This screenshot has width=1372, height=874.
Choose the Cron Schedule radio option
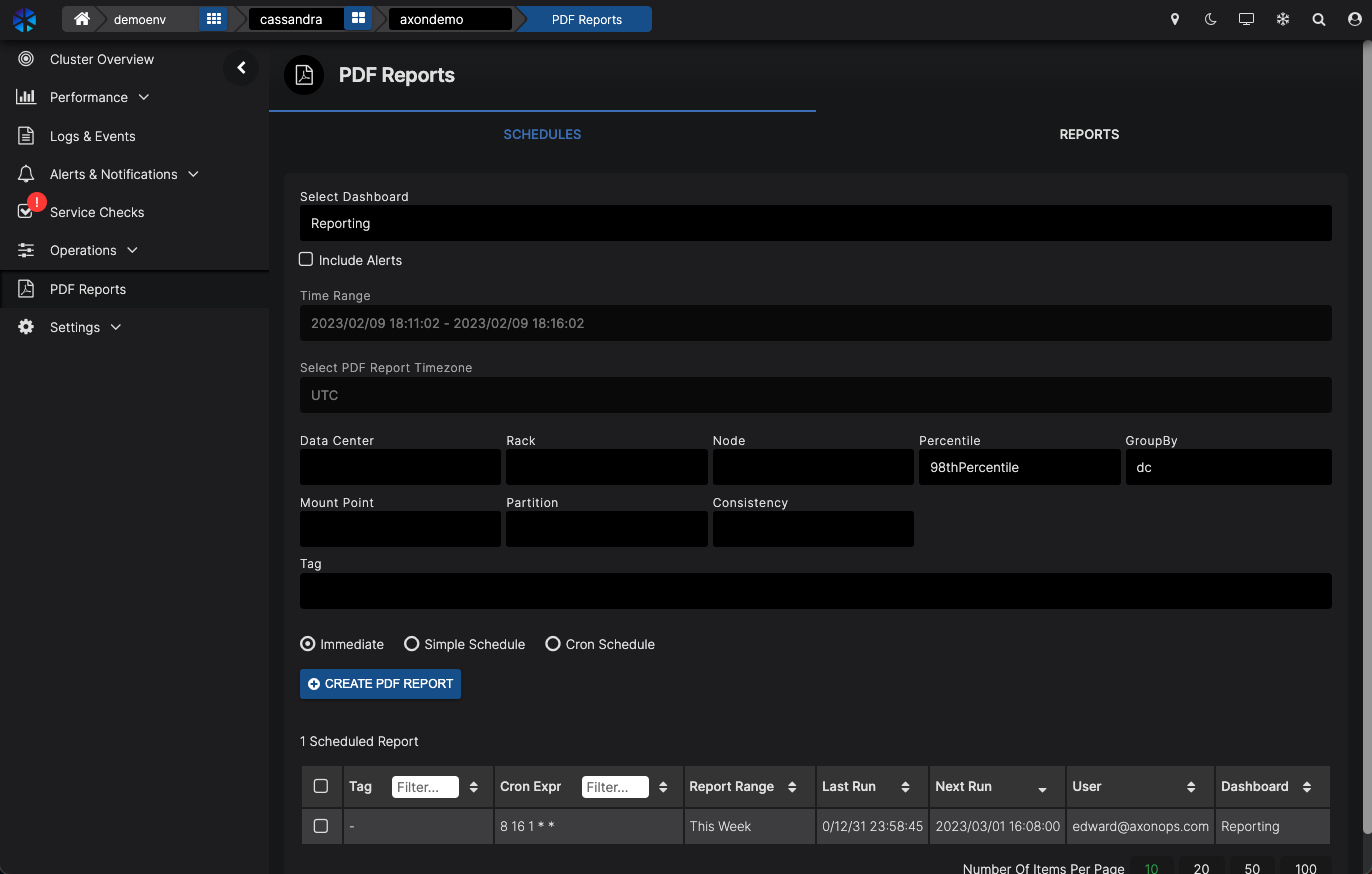click(x=552, y=644)
